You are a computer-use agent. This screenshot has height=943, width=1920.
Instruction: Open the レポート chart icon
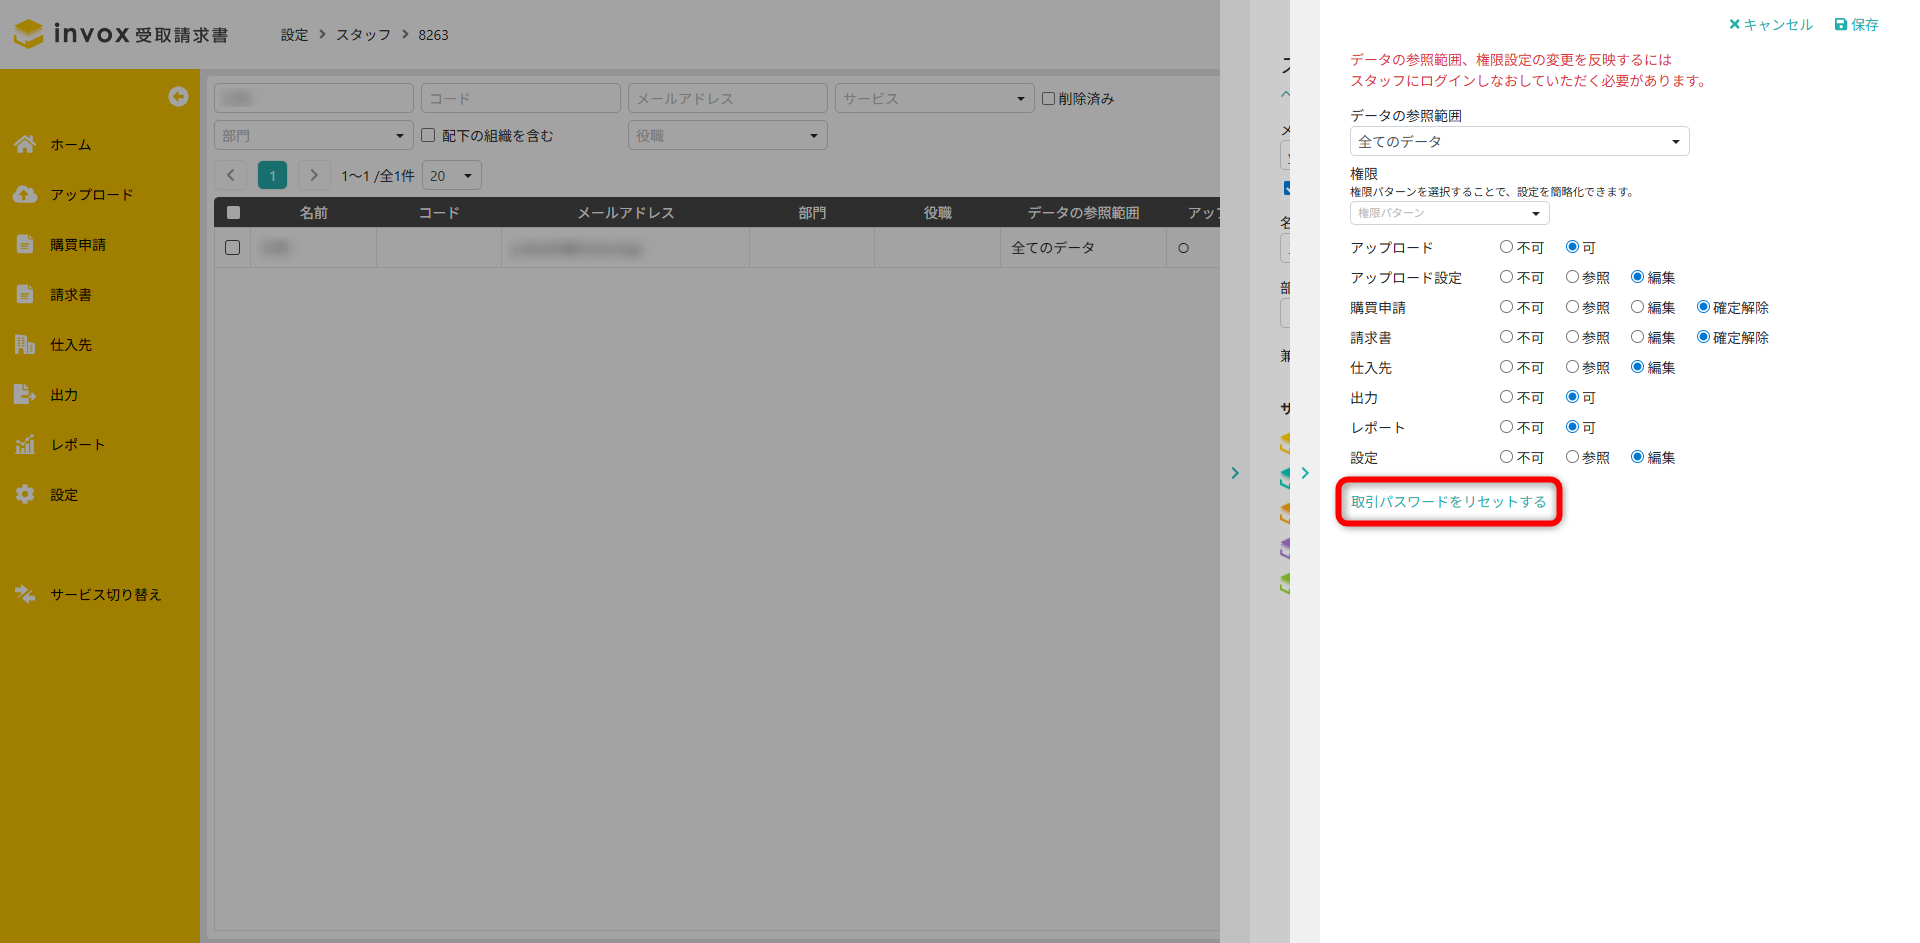pyautogui.click(x=25, y=445)
